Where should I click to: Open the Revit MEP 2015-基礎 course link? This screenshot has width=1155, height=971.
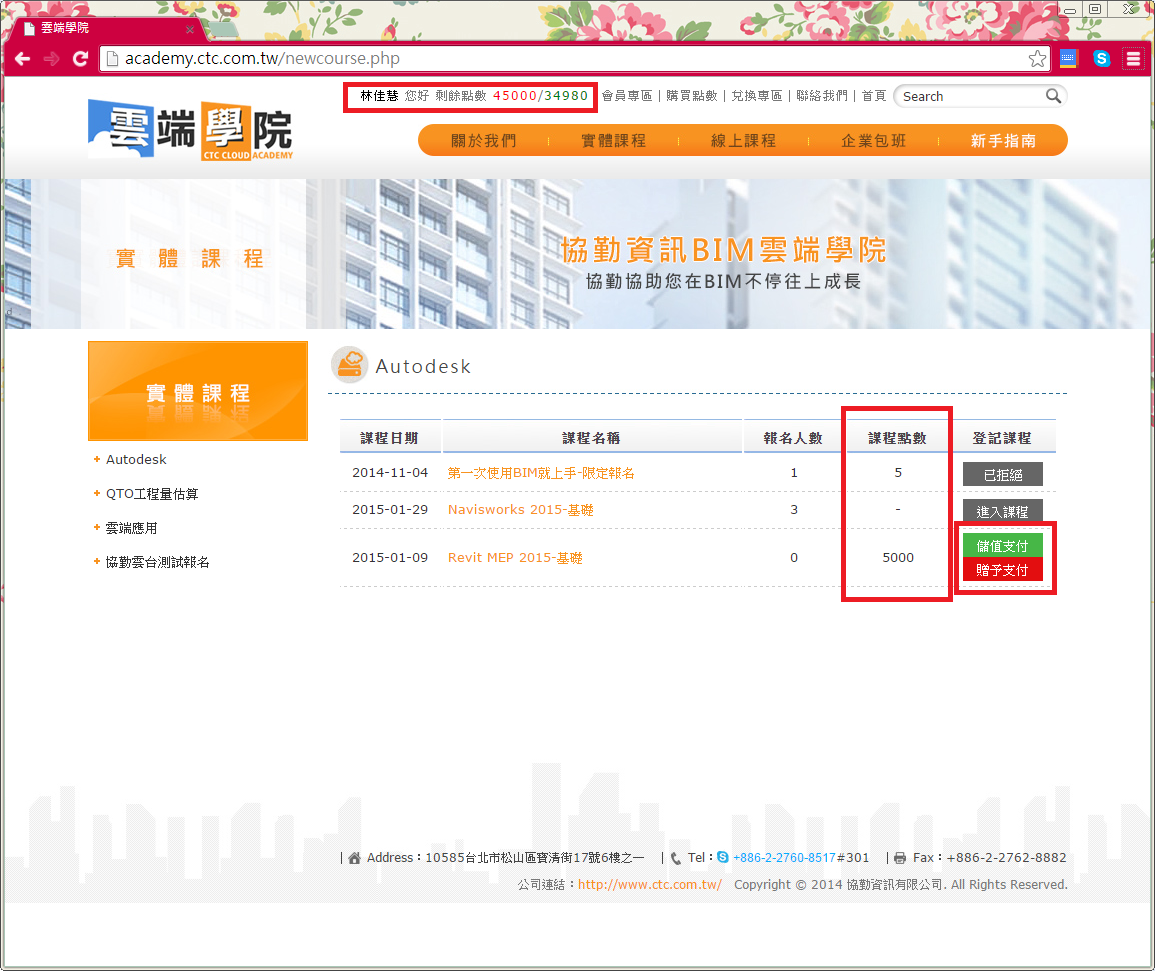point(515,558)
